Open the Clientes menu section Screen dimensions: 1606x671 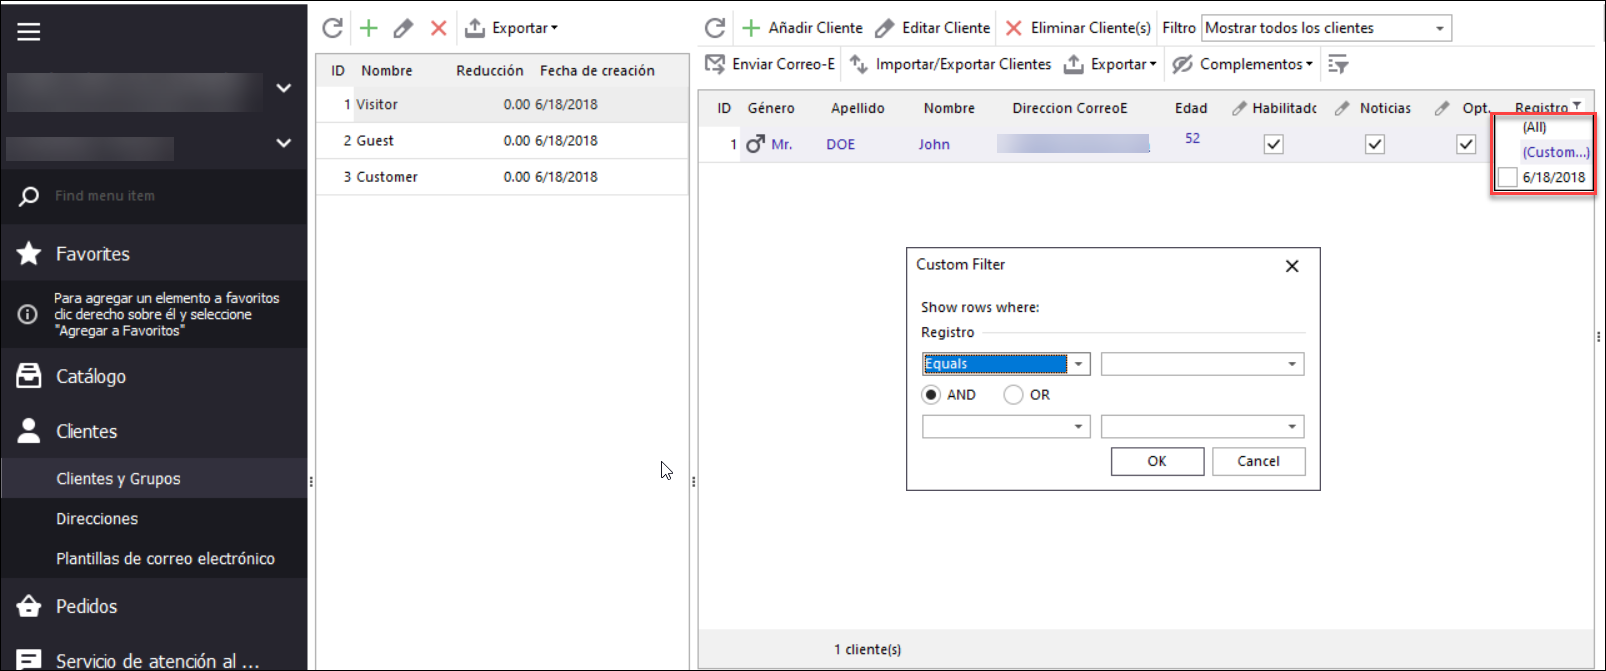[x=154, y=431]
